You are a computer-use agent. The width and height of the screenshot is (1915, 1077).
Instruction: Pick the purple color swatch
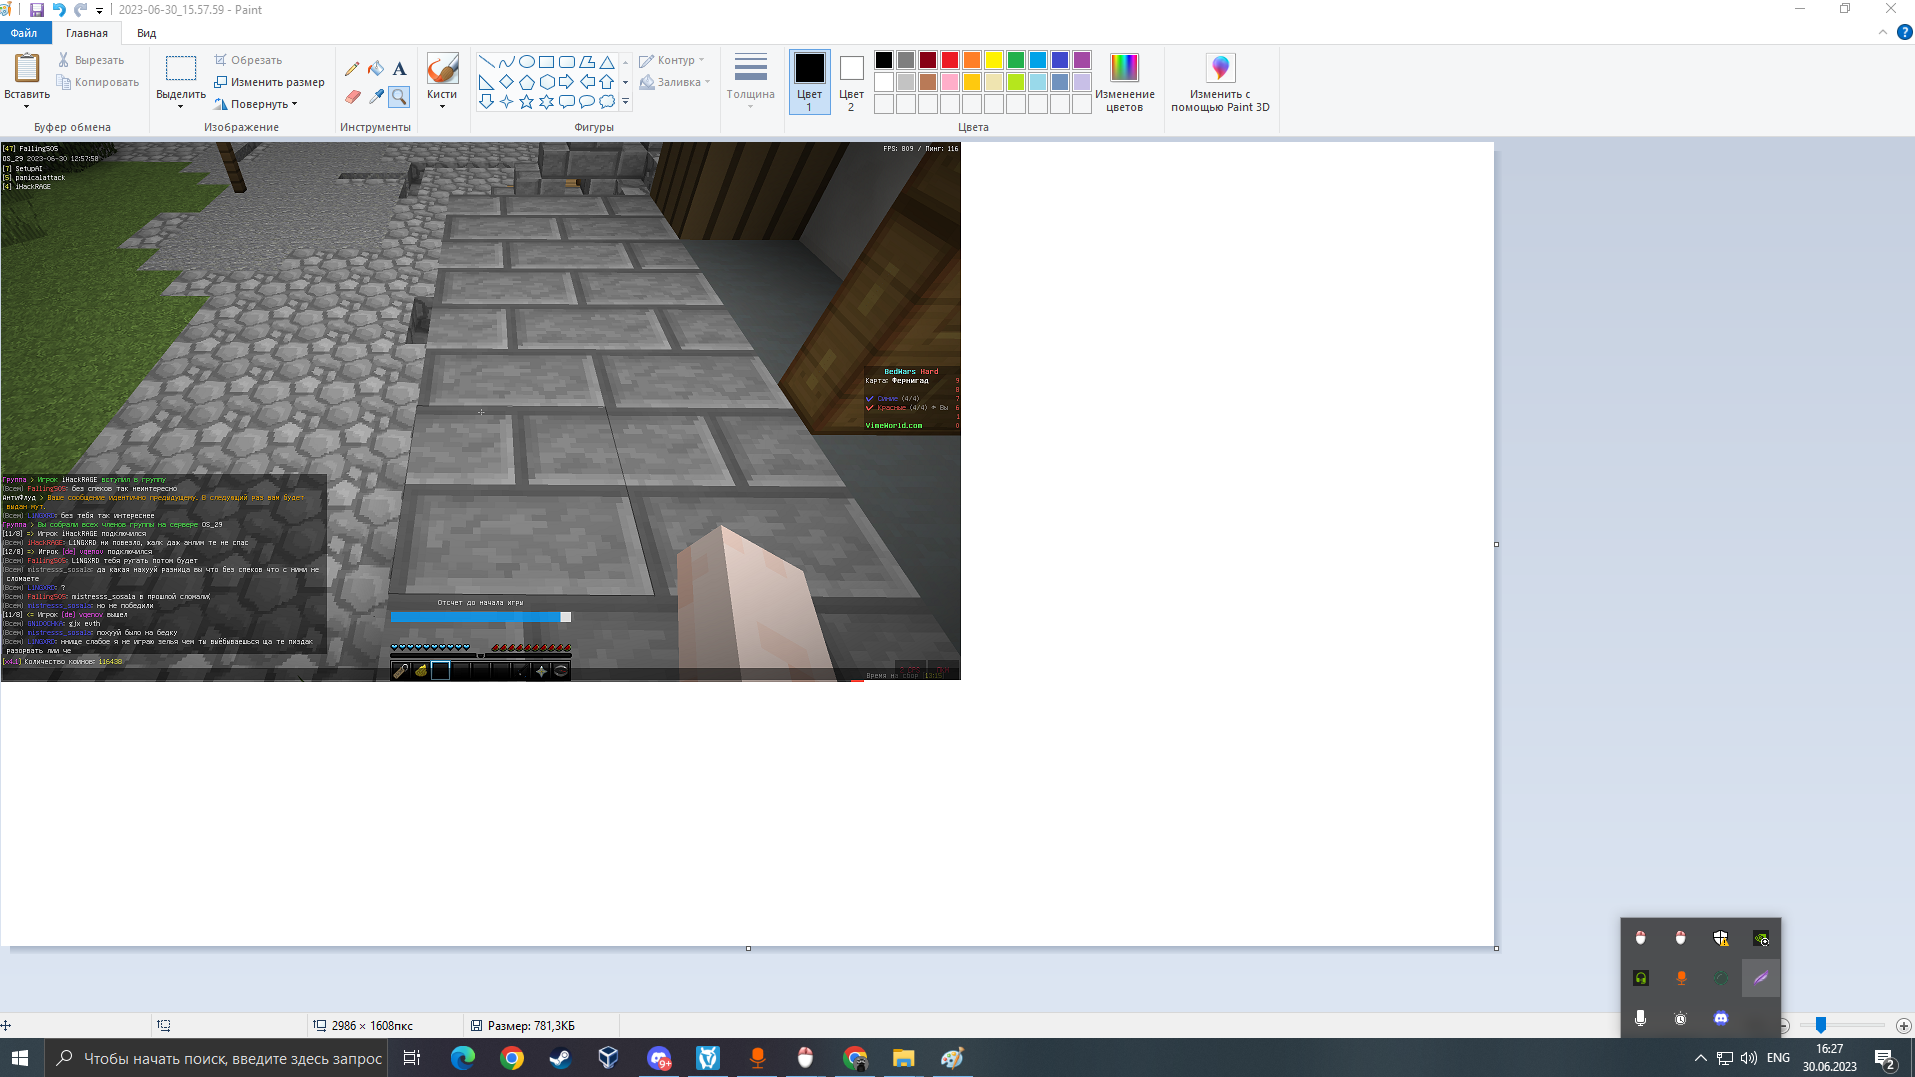pyautogui.click(x=1081, y=60)
